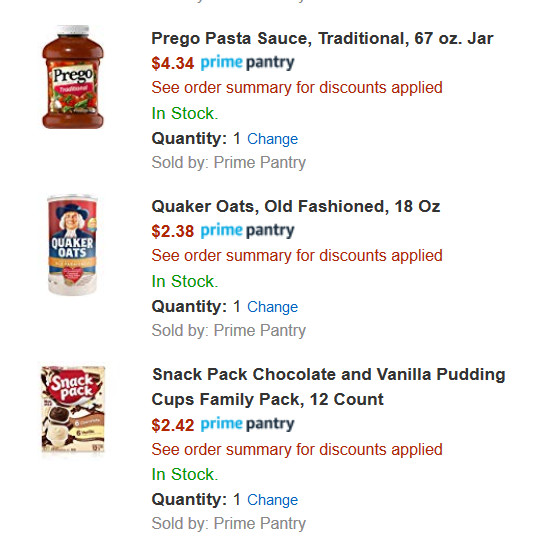
Task: Click the $4.34 price of Prego sauce
Action: (173, 64)
